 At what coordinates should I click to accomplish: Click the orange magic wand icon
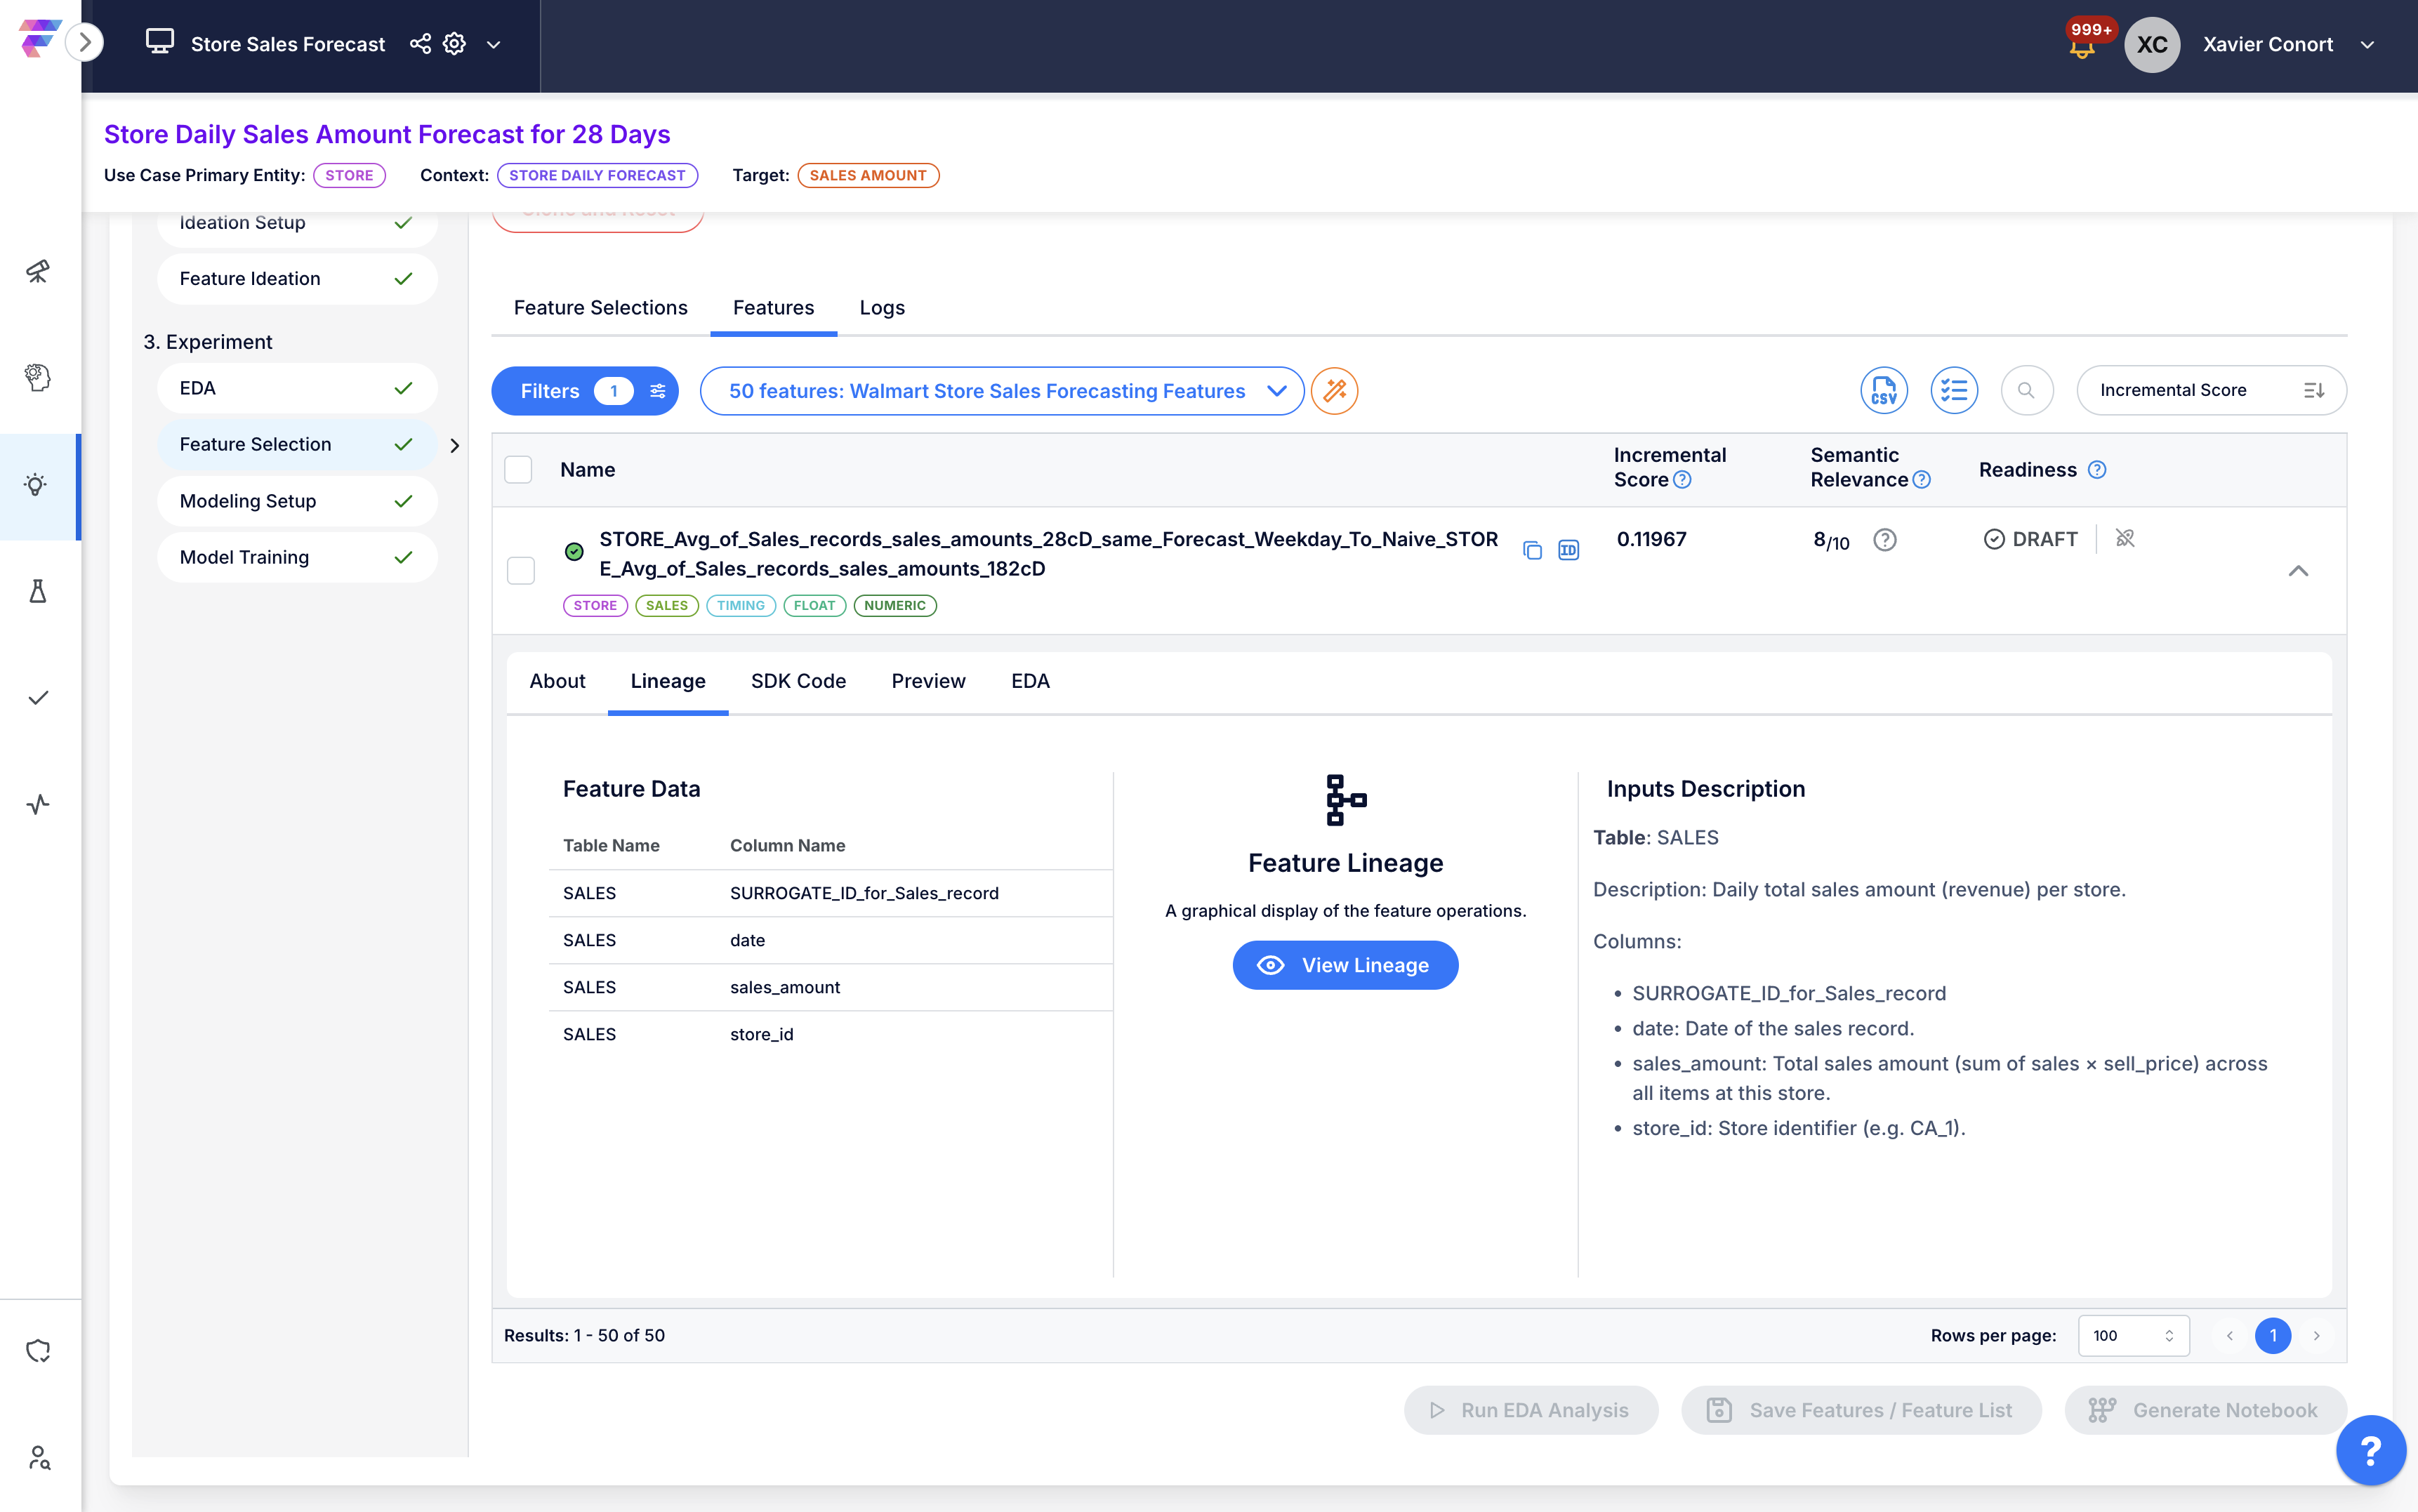pyautogui.click(x=1334, y=390)
